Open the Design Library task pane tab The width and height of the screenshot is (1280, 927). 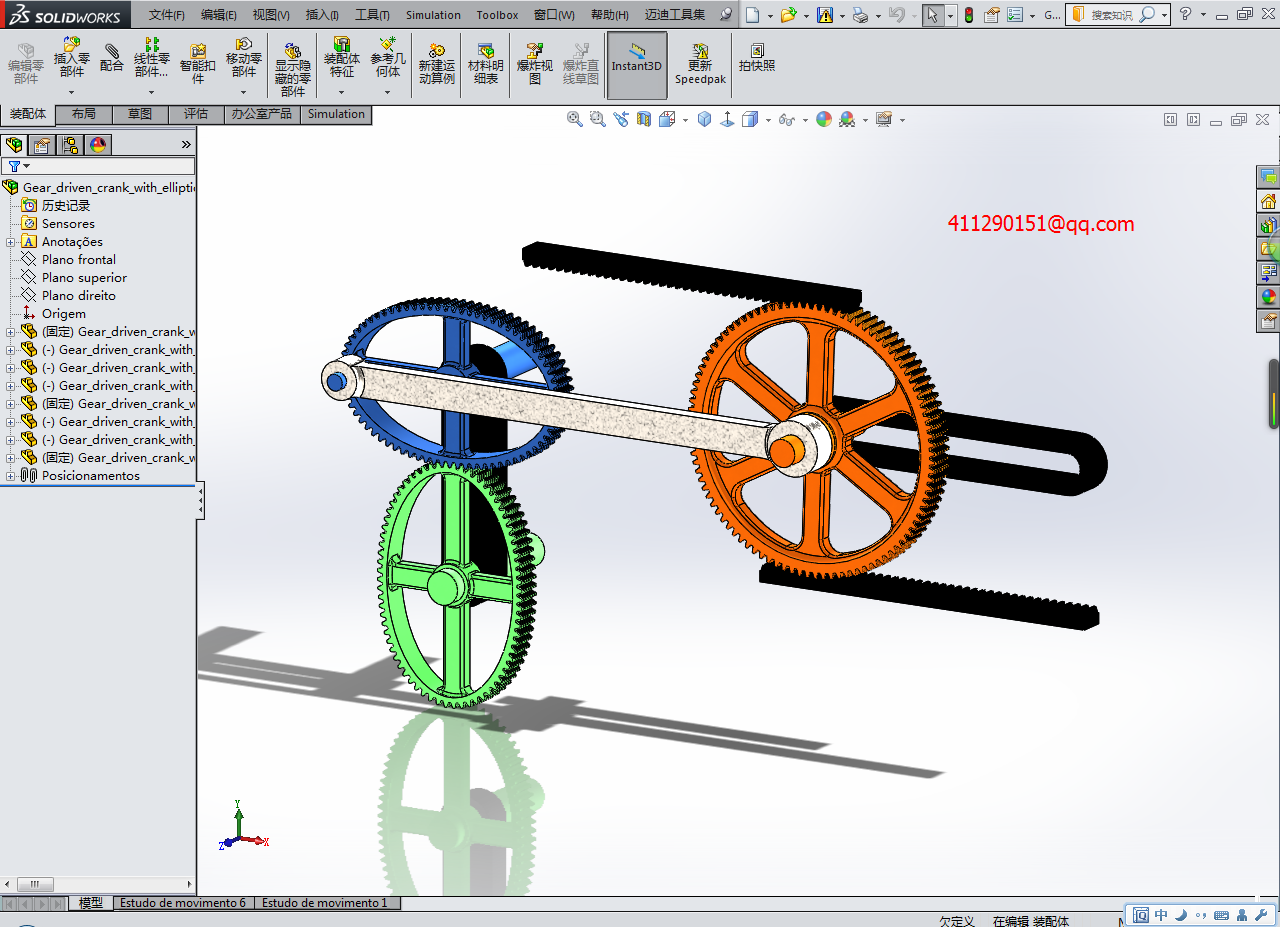pos(1268,224)
